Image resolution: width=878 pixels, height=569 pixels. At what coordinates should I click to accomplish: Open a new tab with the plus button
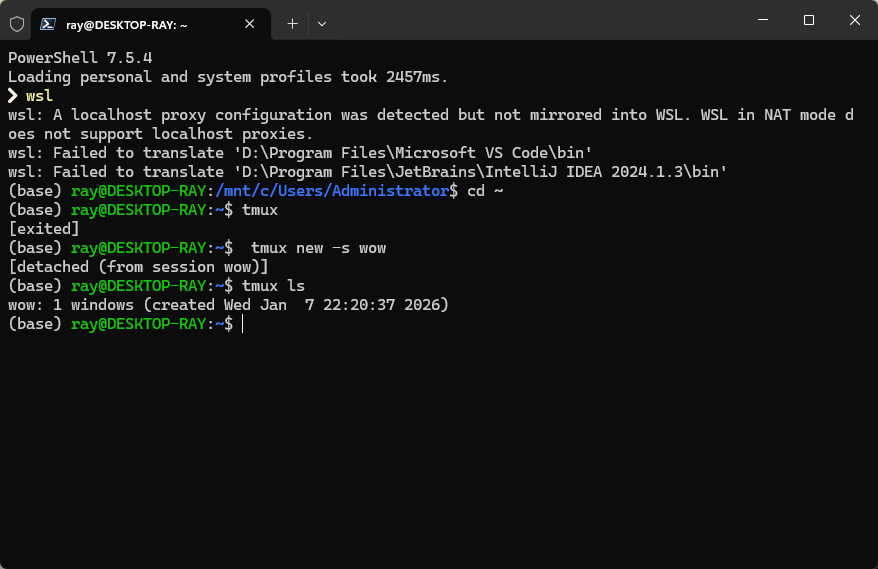[x=292, y=22]
